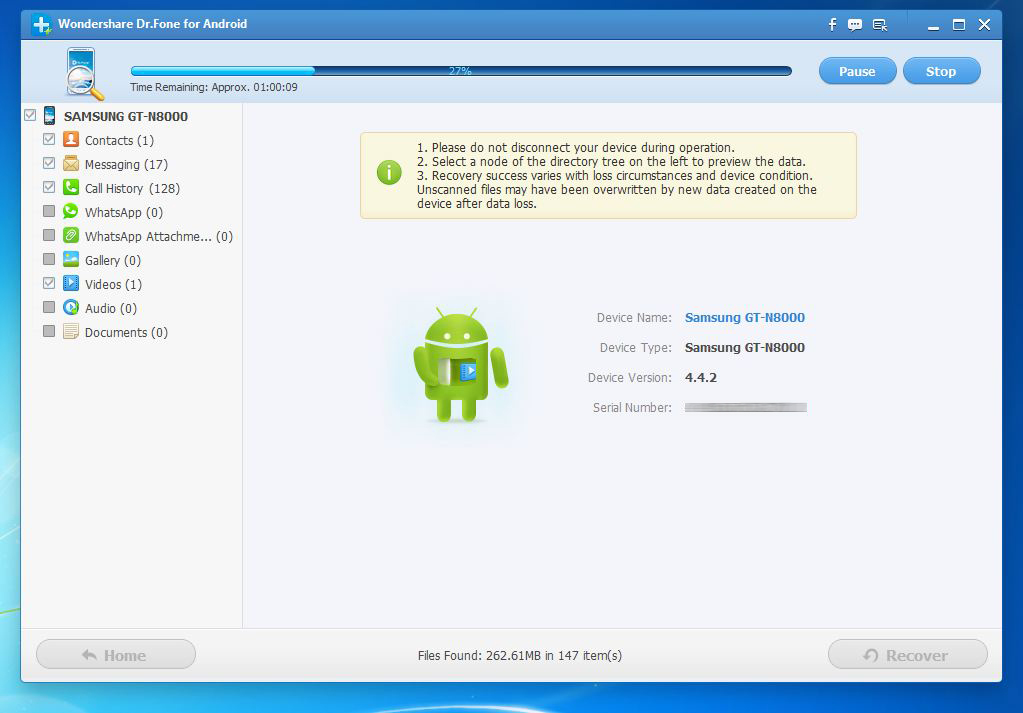Click the Messaging envelope icon
This screenshot has height=713, width=1023.
click(70, 164)
